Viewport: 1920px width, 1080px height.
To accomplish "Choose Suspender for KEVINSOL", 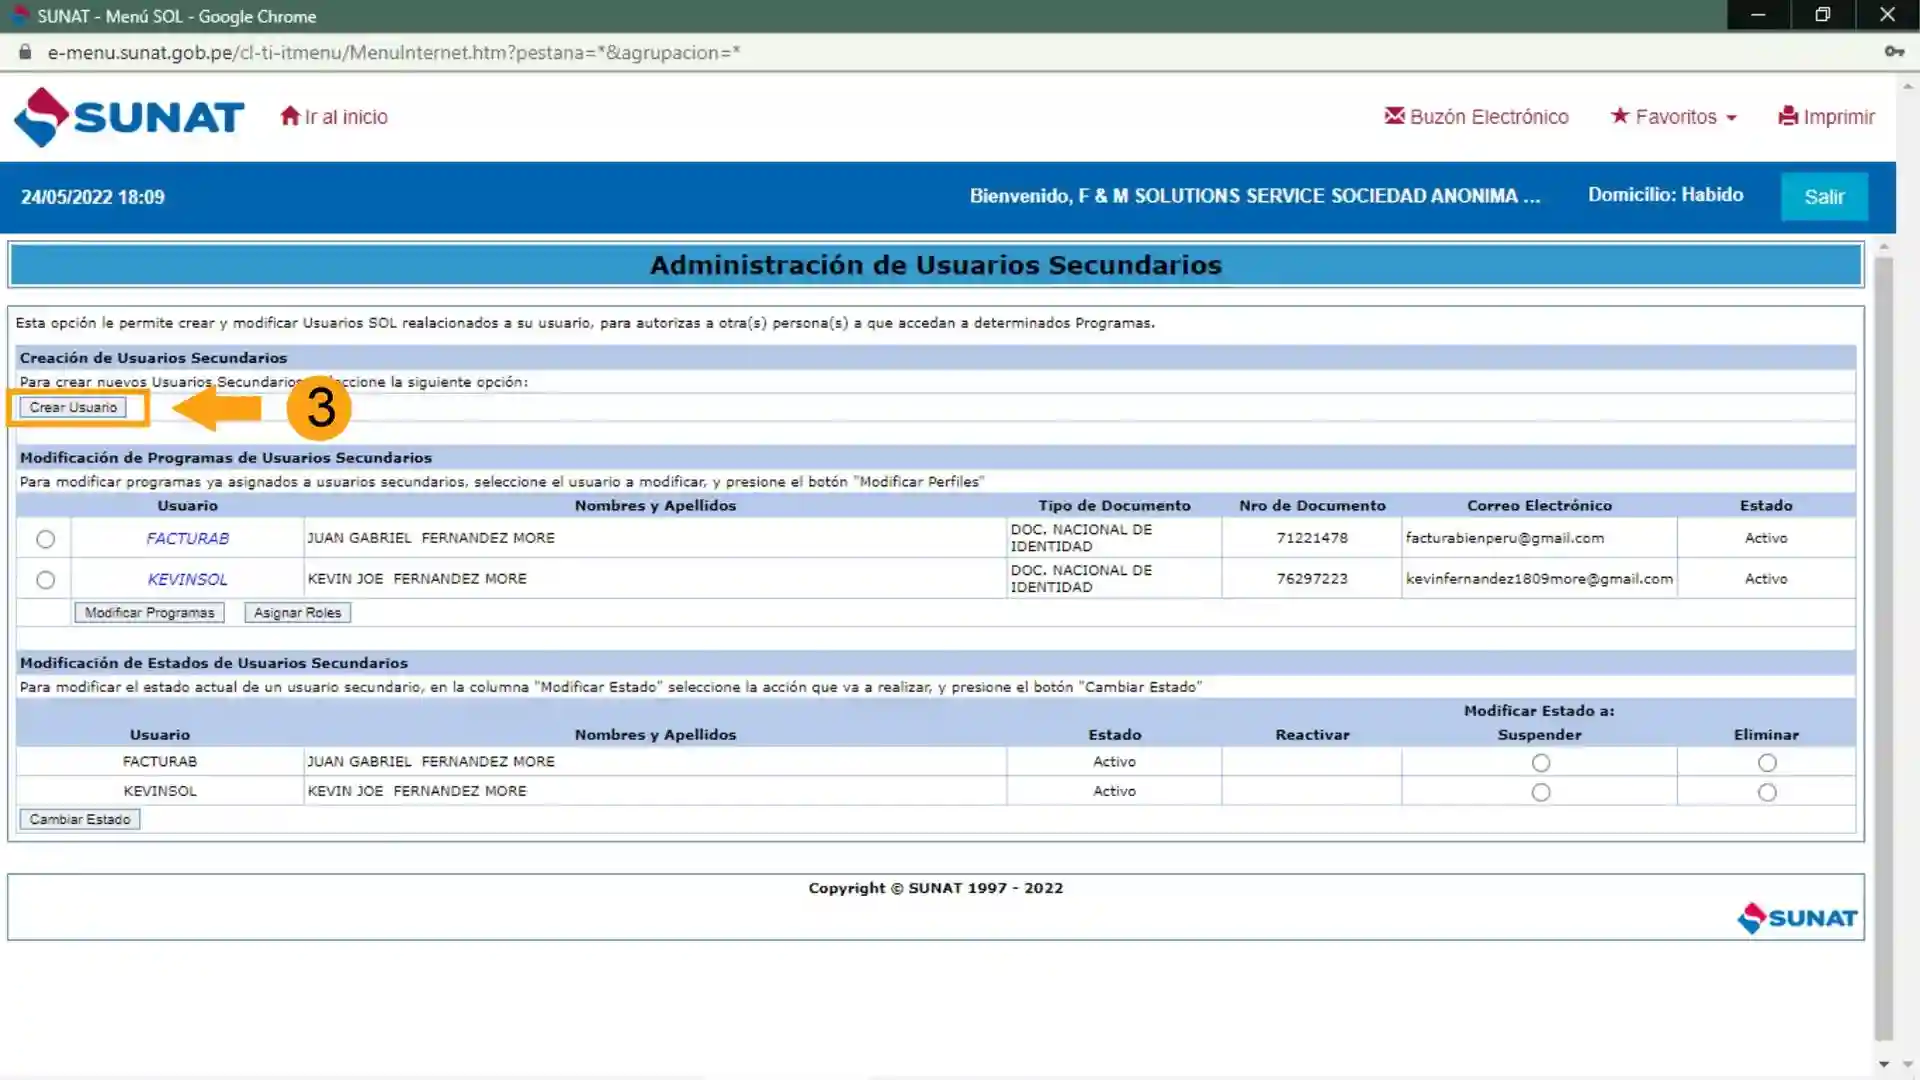I will 1540,792.
